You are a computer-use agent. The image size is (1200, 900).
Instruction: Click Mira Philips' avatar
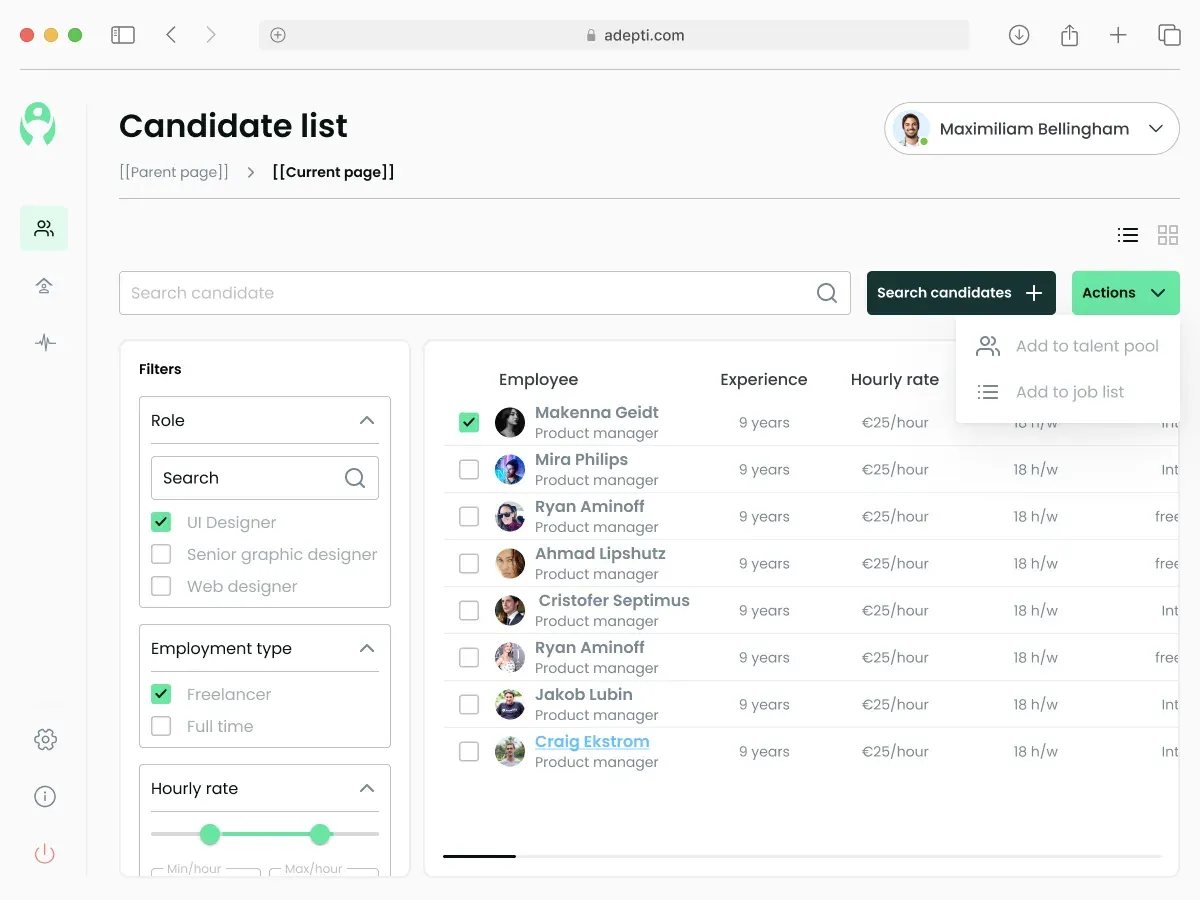tap(510, 469)
